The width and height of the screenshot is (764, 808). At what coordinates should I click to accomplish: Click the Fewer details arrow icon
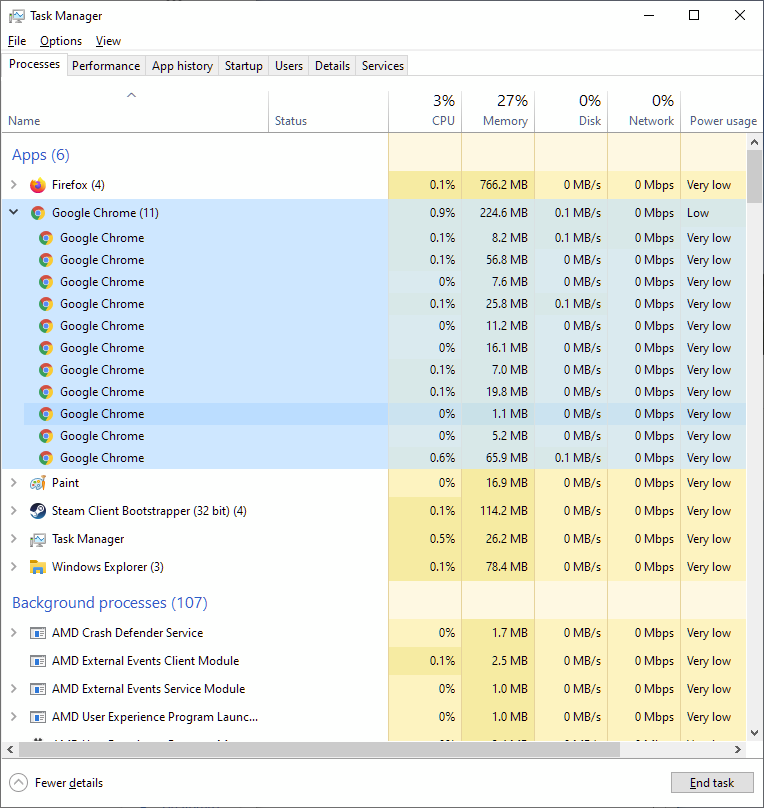[19, 783]
